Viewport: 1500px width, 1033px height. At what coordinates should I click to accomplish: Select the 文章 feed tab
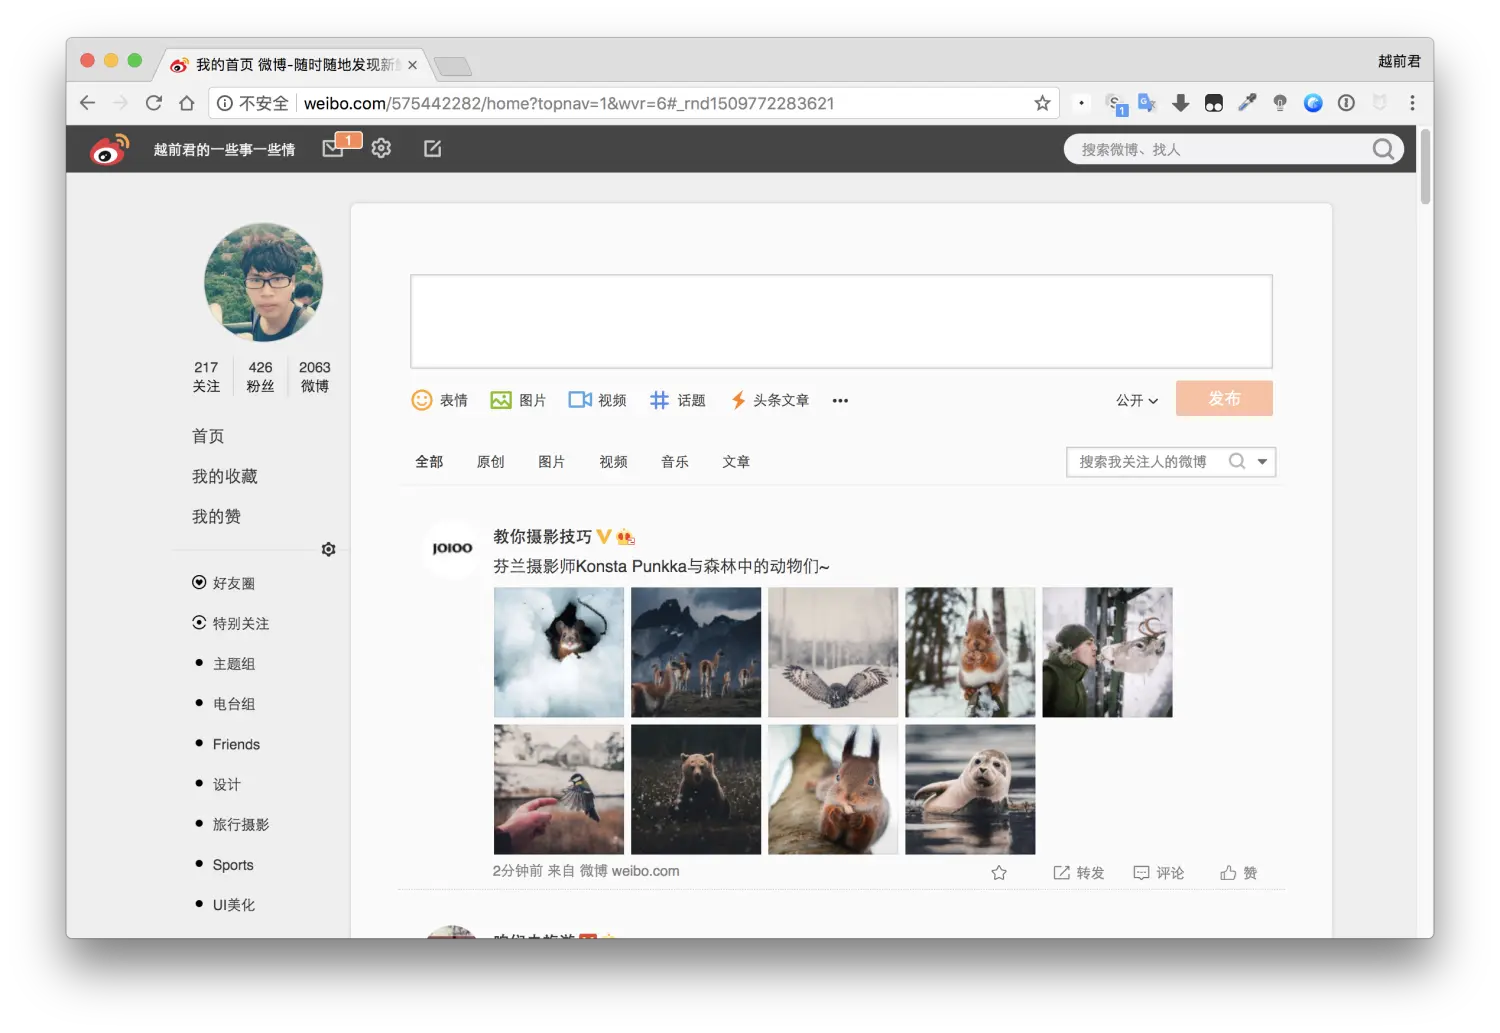point(736,461)
